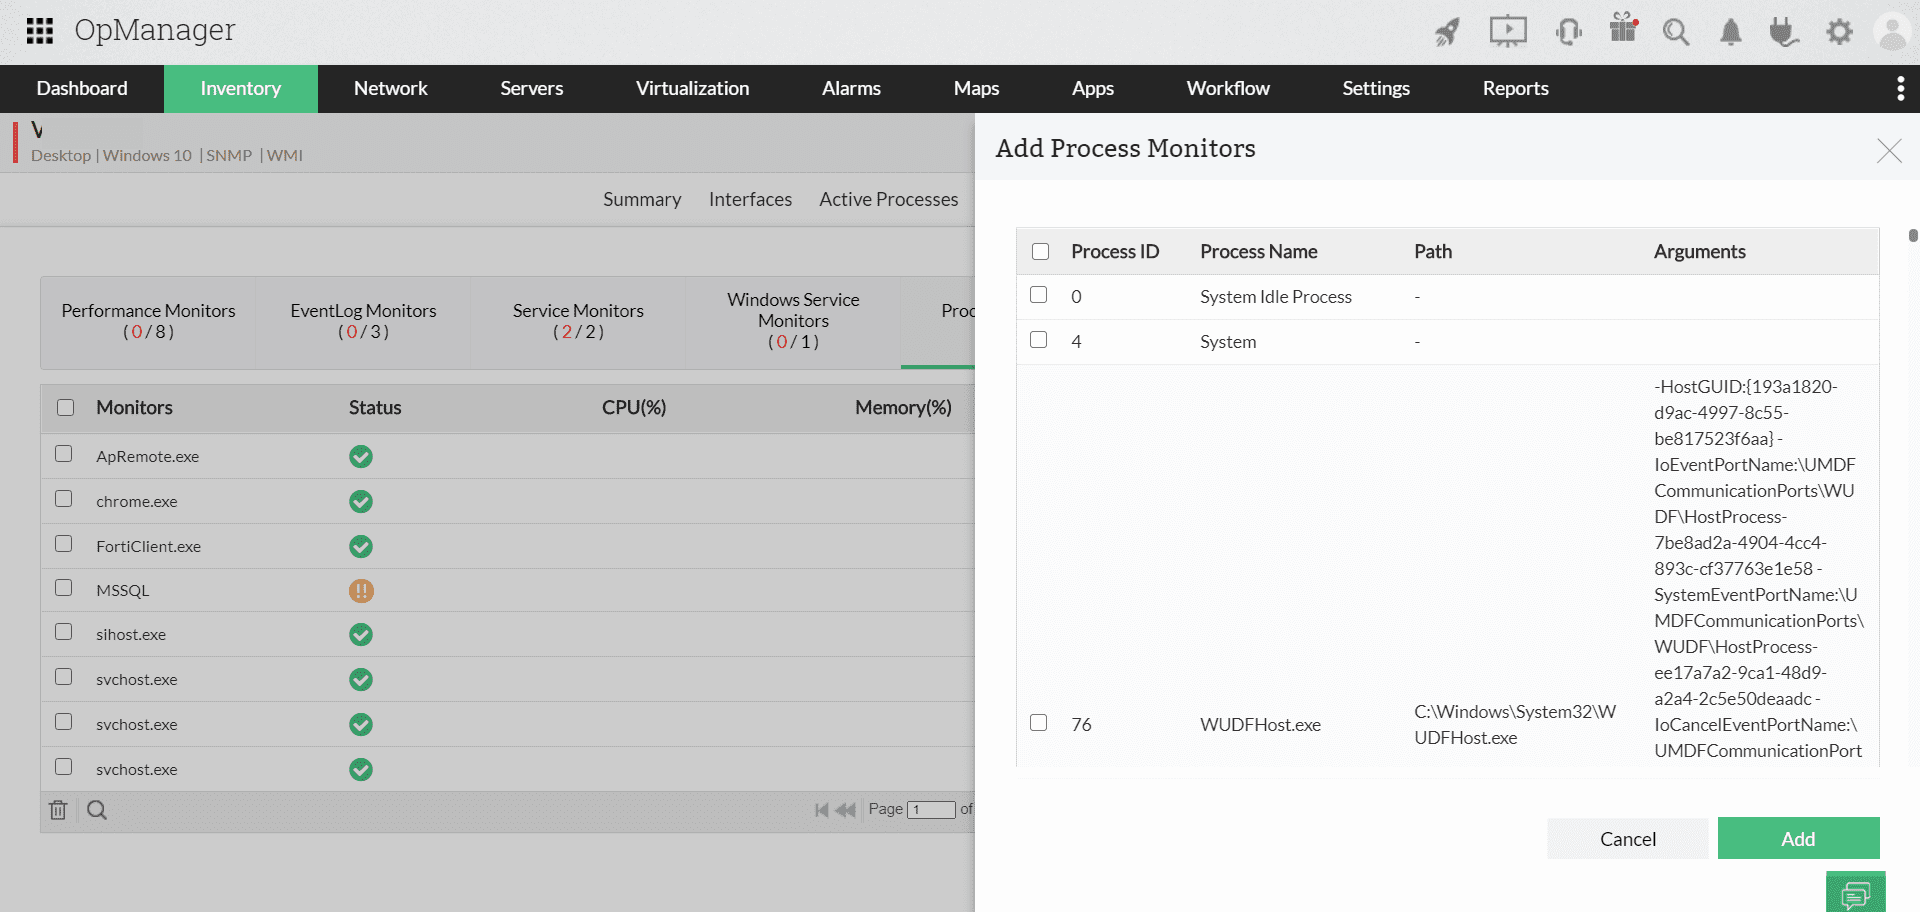Click the trash delete icon below monitors
Screen dimensions: 1920x912
point(58,810)
